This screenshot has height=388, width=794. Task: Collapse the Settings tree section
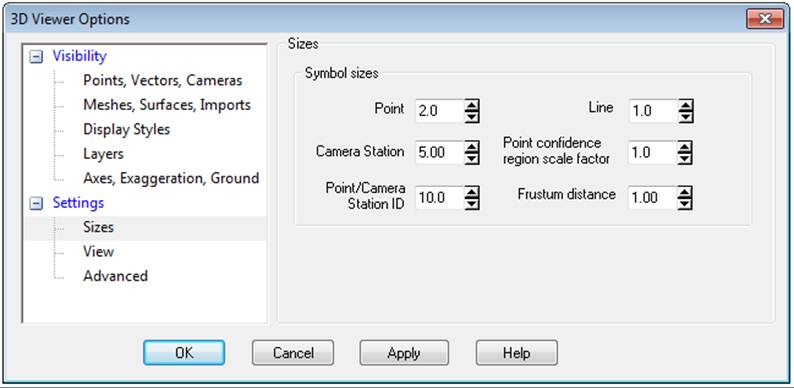coord(36,204)
